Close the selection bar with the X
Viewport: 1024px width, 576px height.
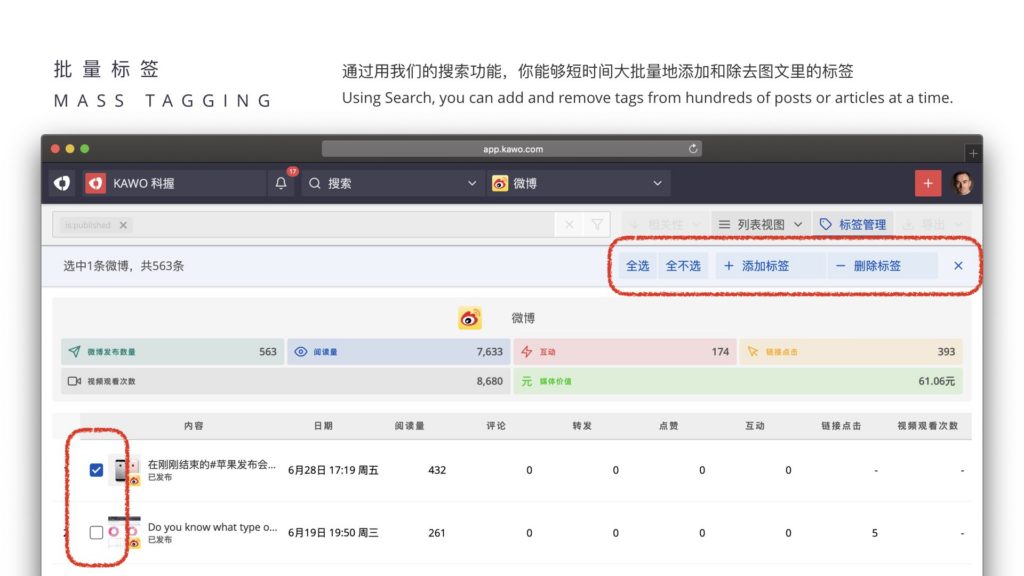pyautogui.click(x=958, y=266)
